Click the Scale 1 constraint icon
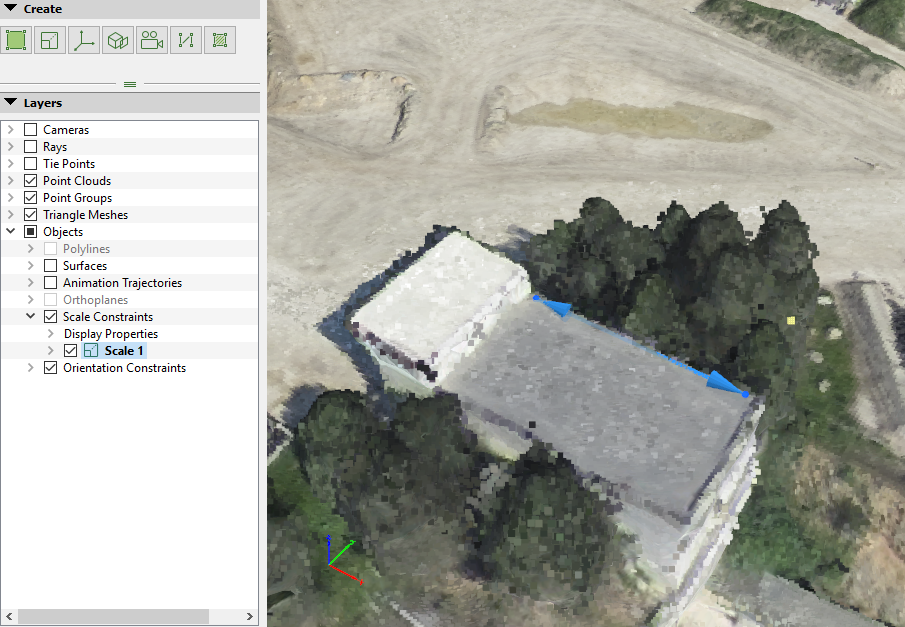905x627 pixels. (x=91, y=351)
